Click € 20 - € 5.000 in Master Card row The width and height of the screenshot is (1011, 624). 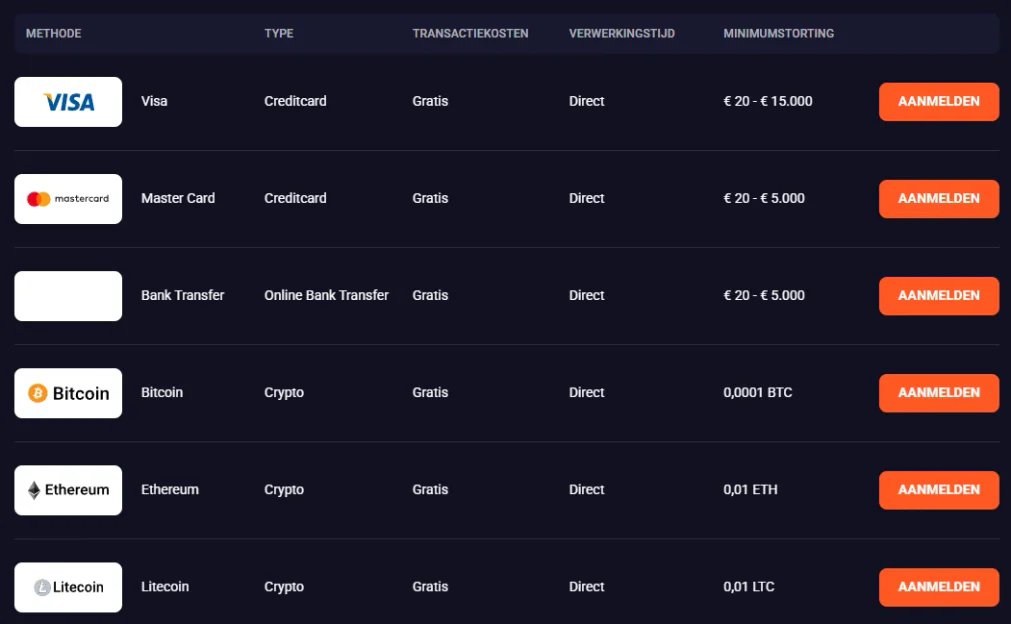pos(764,198)
